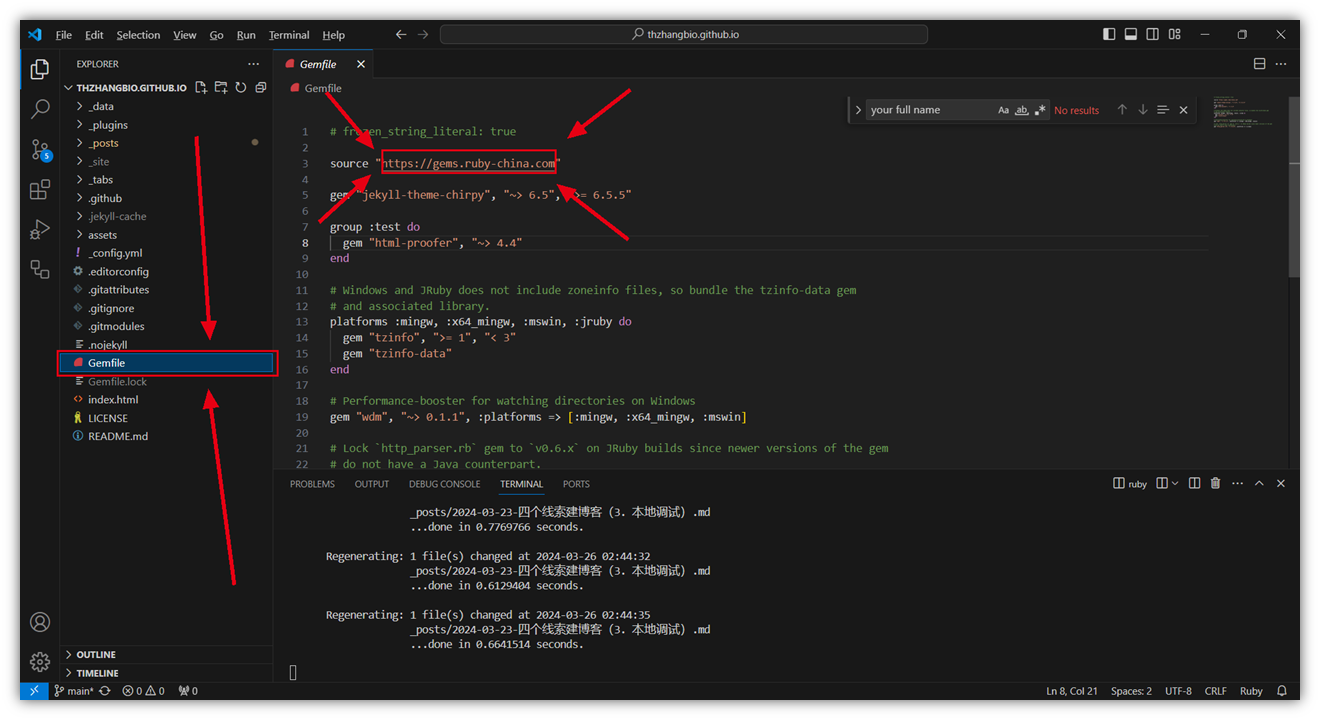Open the Accounts menu in the activity bar
The width and height of the screenshot is (1320, 720).
click(x=40, y=622)
